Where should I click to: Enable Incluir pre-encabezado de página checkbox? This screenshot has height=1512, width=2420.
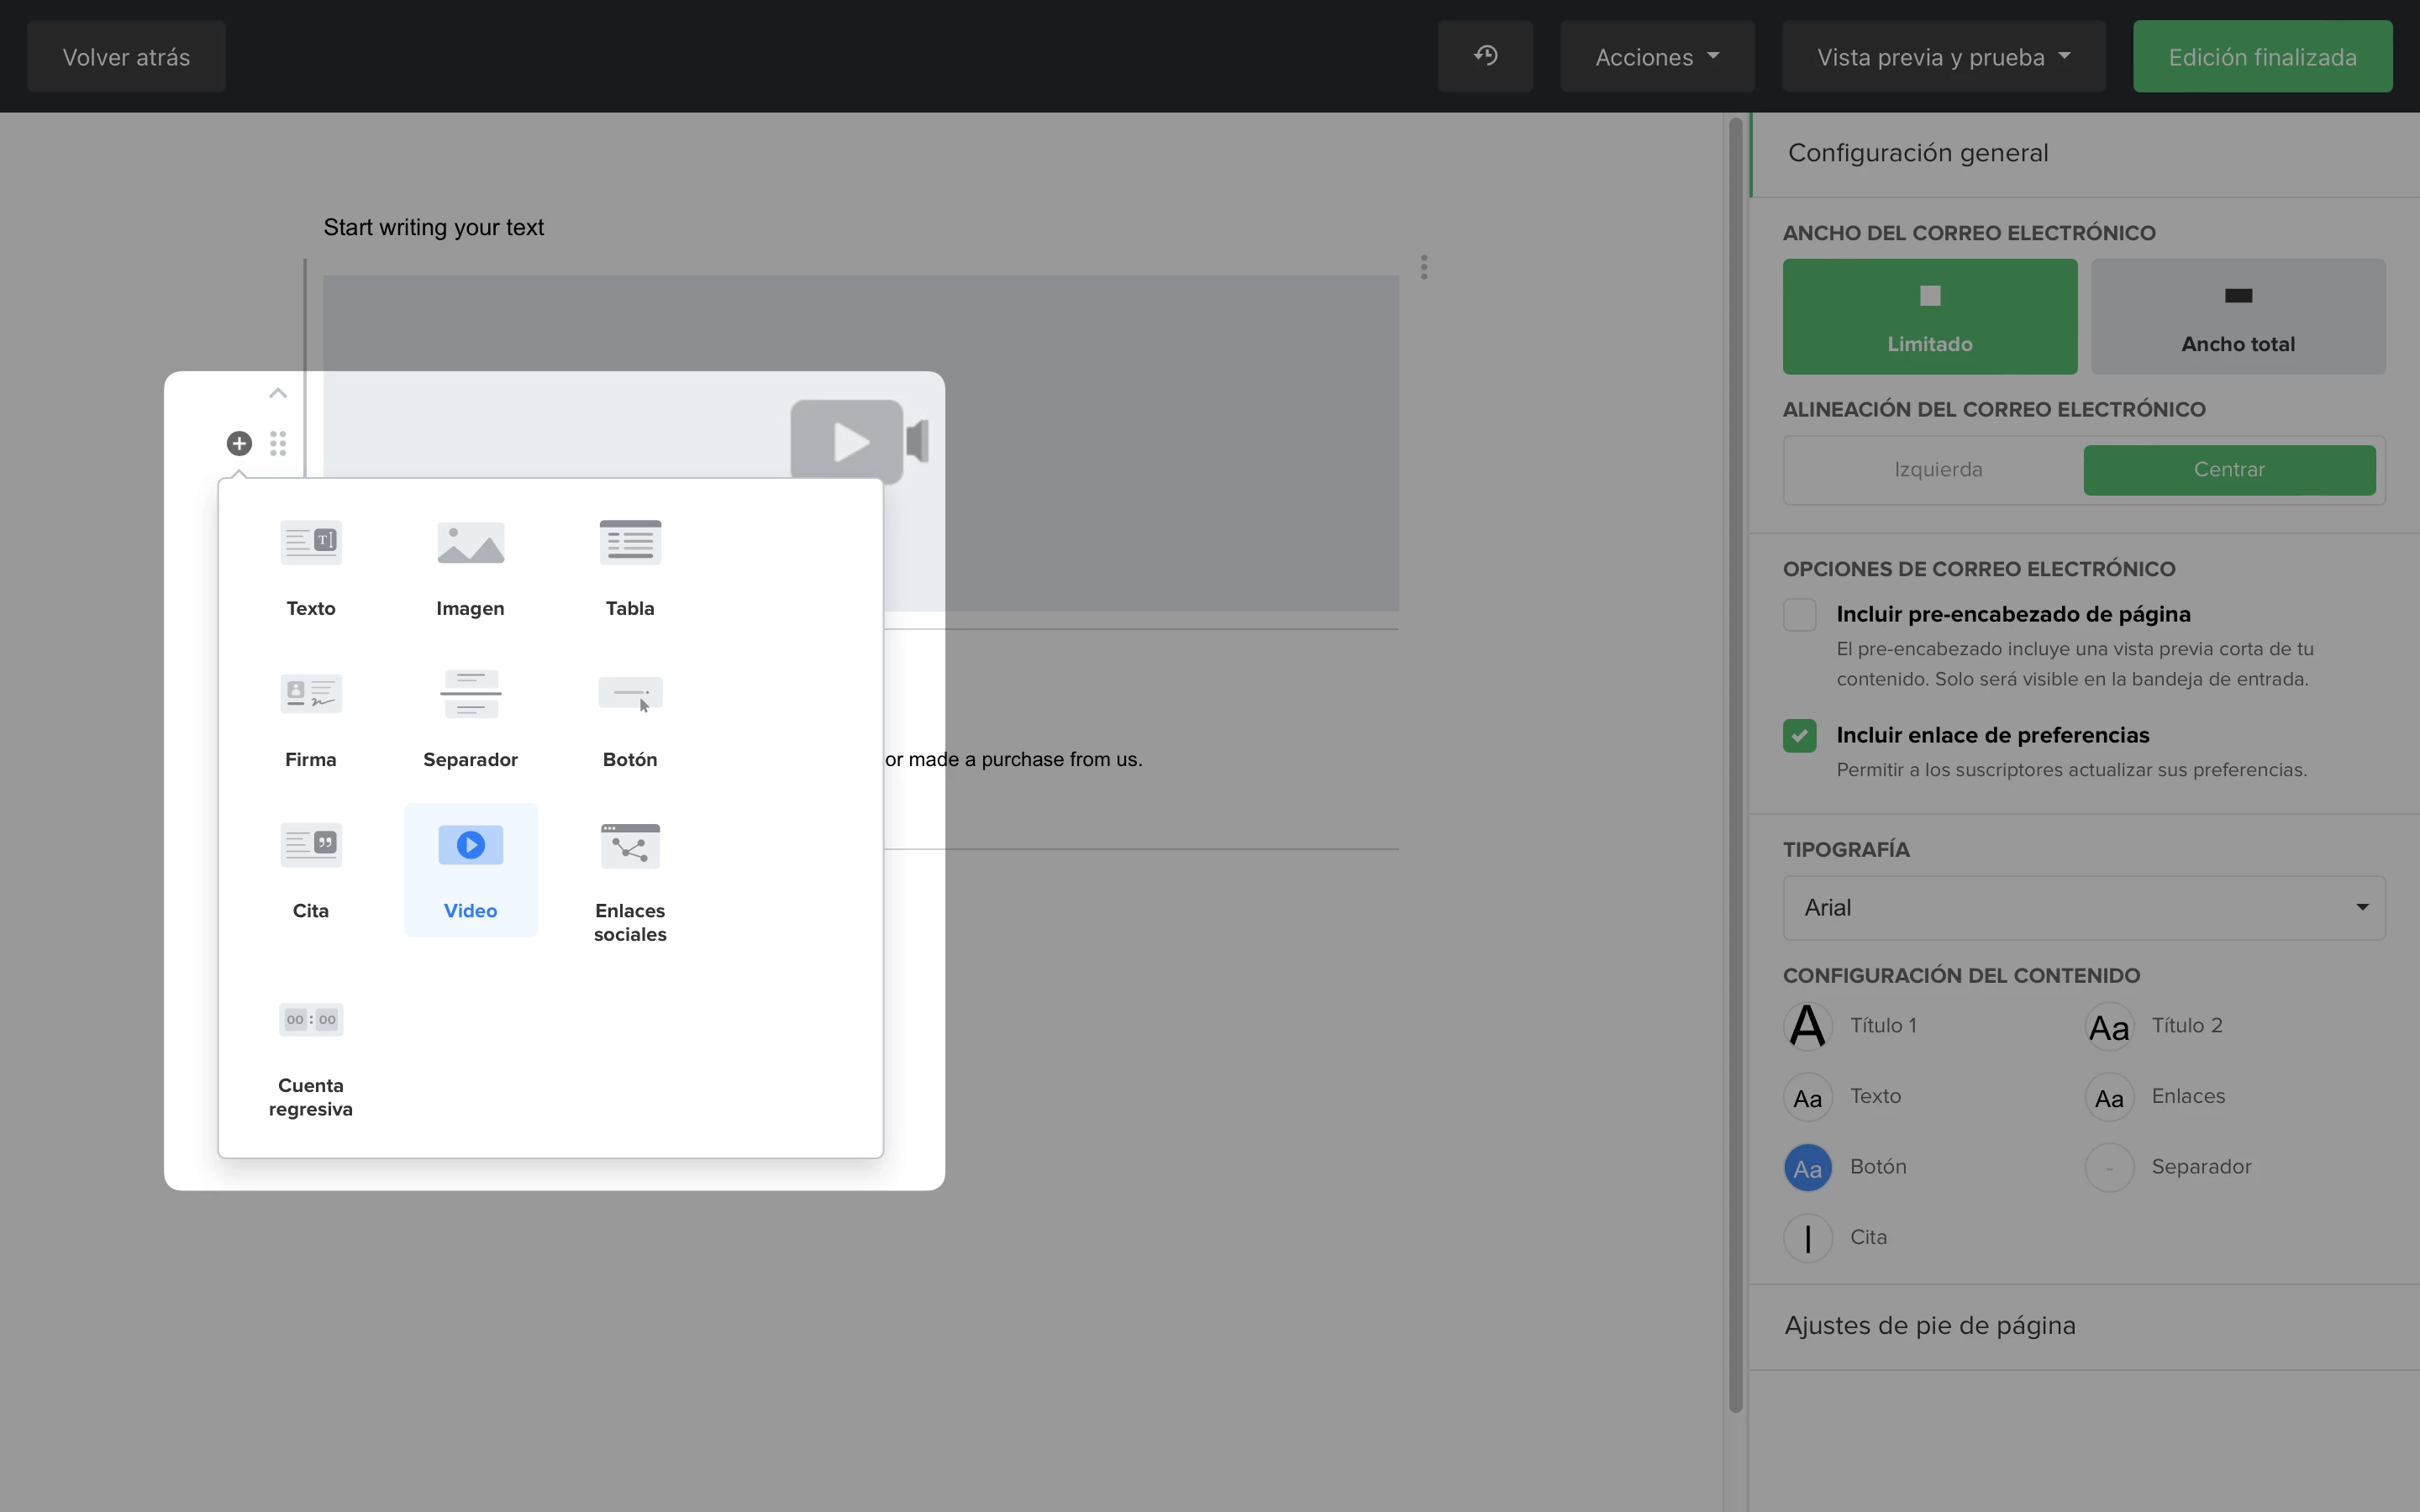pyautogui.click(x=1799, y=615)
